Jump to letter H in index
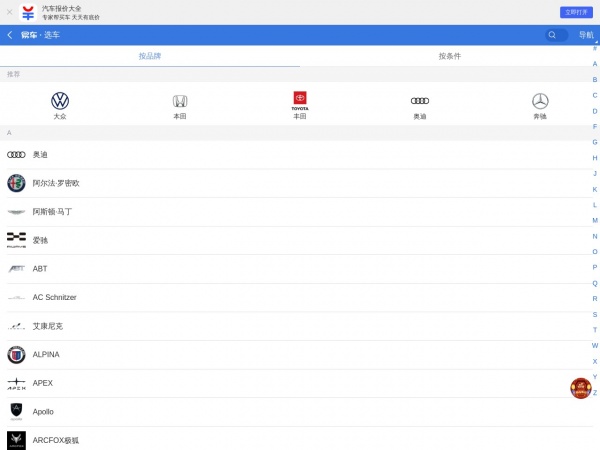Viewport: 600px width, 450px height. tap(595, 158)
